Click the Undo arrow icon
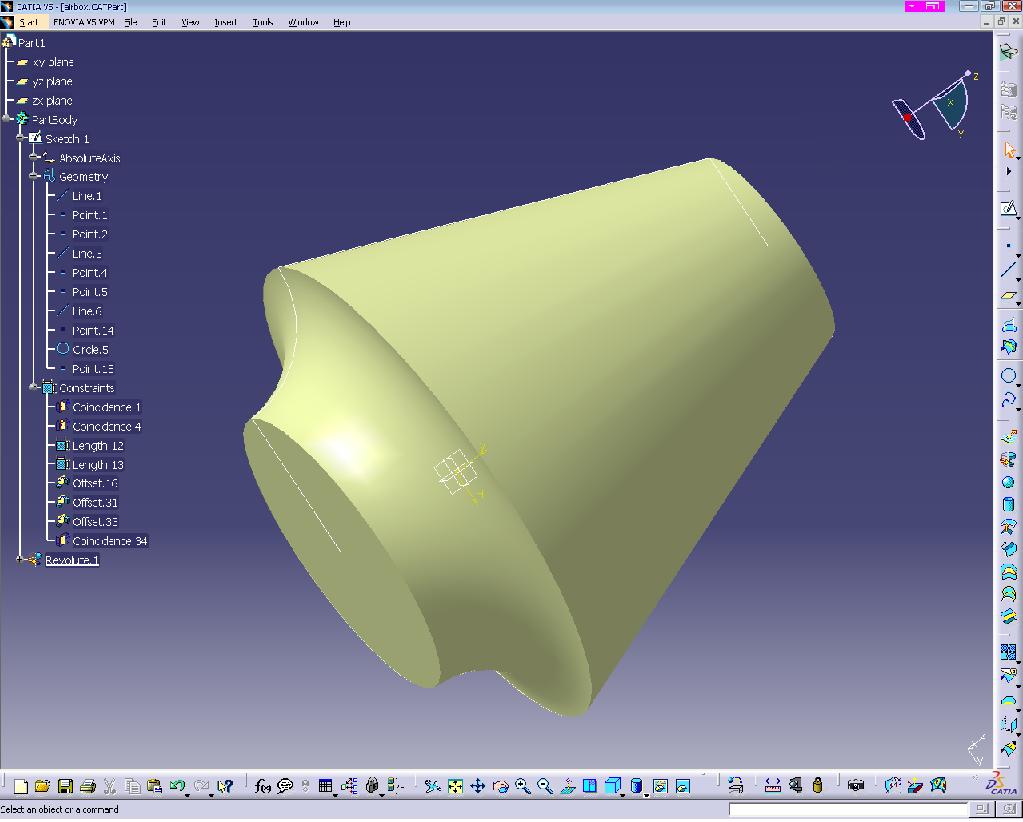The height and width of the screenshot is (822, 1023). point(177,787)
